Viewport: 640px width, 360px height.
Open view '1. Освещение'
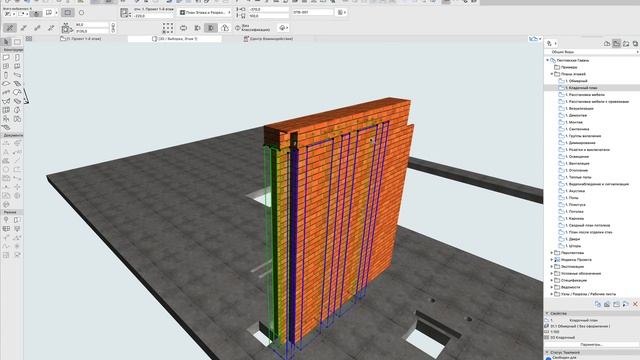577,156
